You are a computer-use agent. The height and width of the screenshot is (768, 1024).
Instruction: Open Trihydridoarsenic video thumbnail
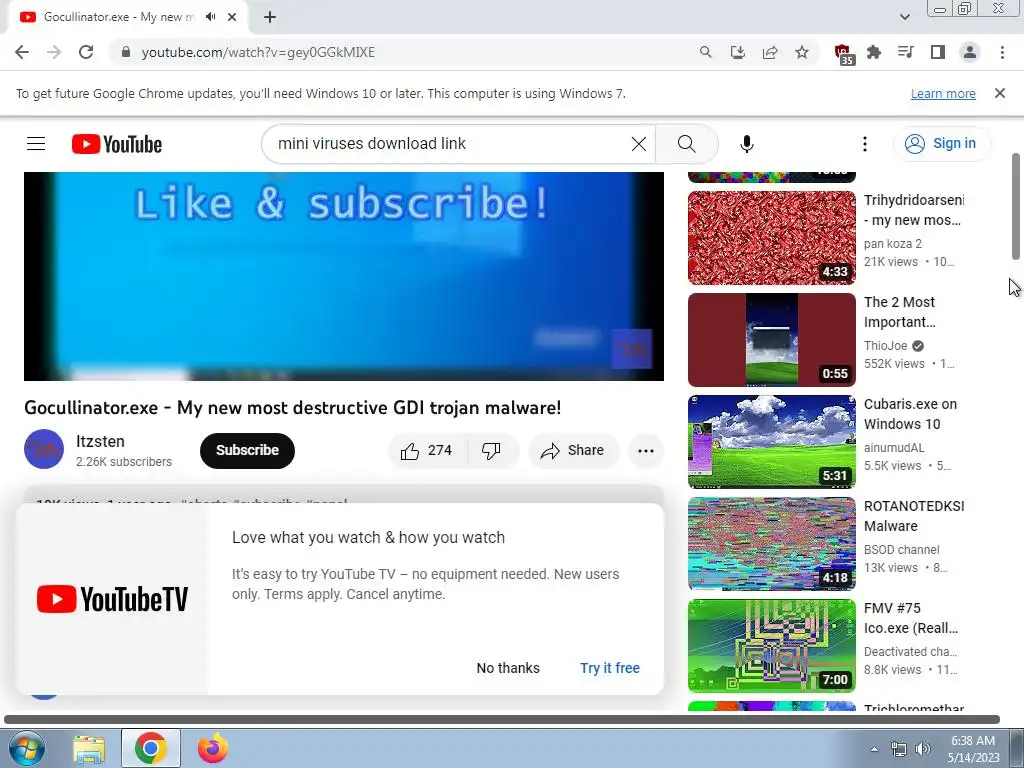(771, 238)
